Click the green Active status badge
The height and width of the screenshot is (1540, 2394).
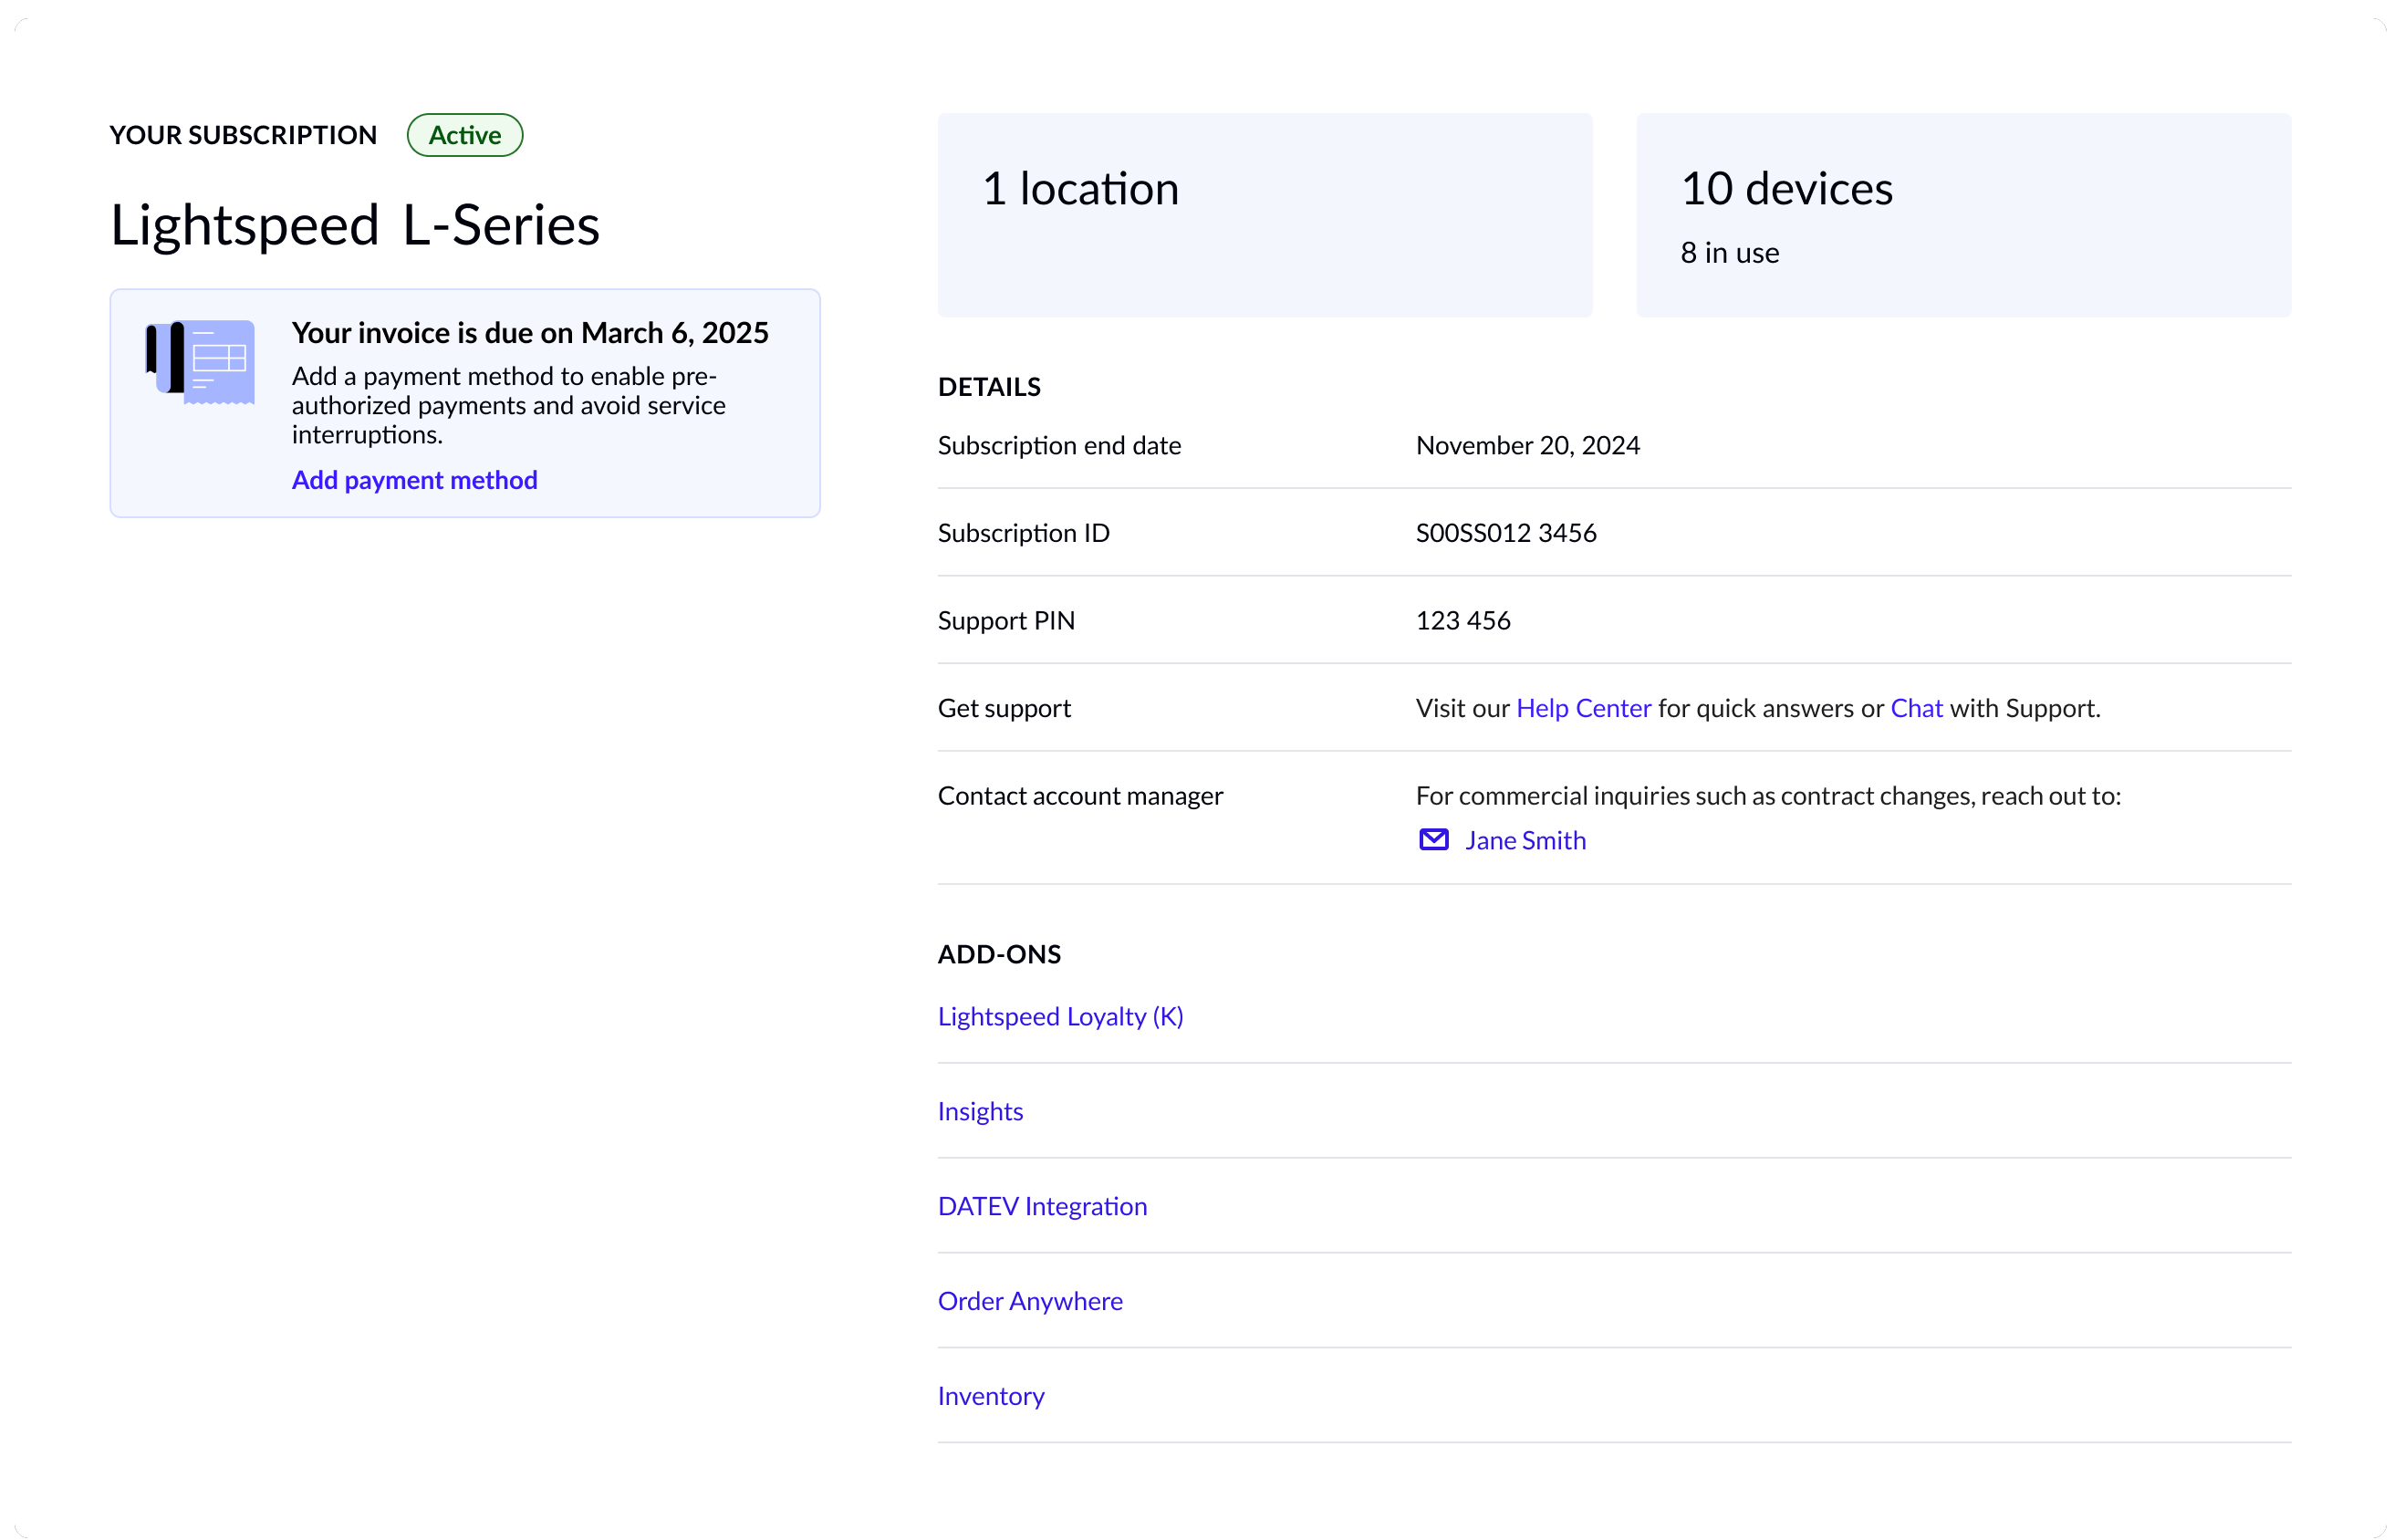click(464, 135)
